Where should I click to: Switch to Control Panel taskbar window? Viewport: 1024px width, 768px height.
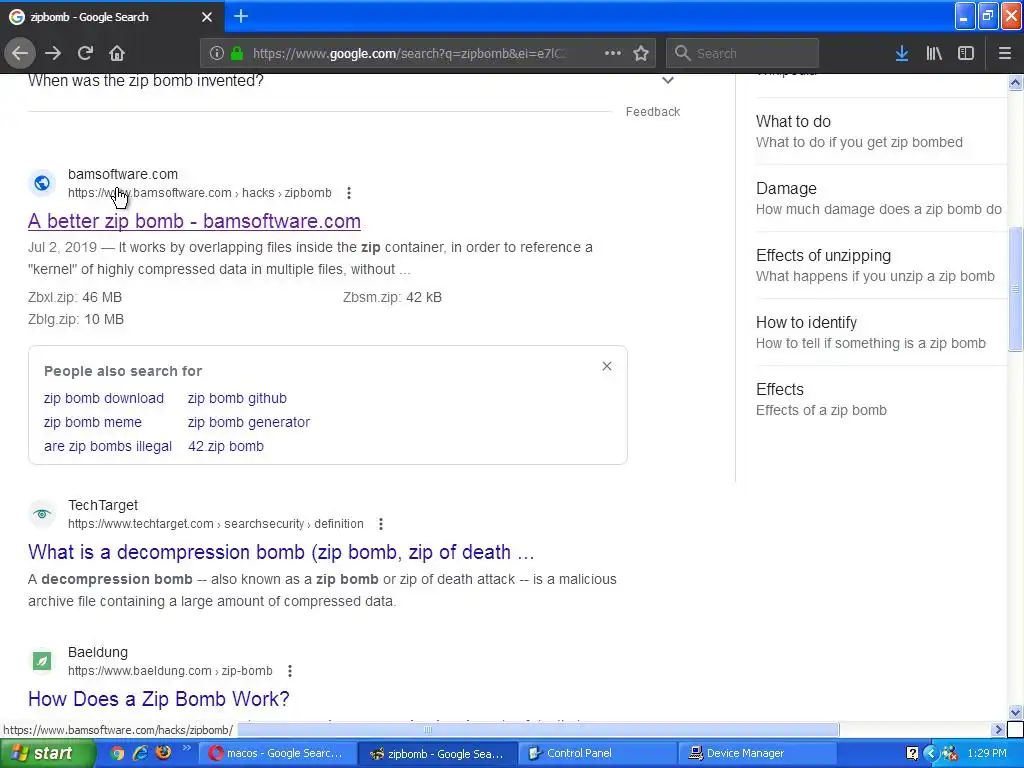599,753
